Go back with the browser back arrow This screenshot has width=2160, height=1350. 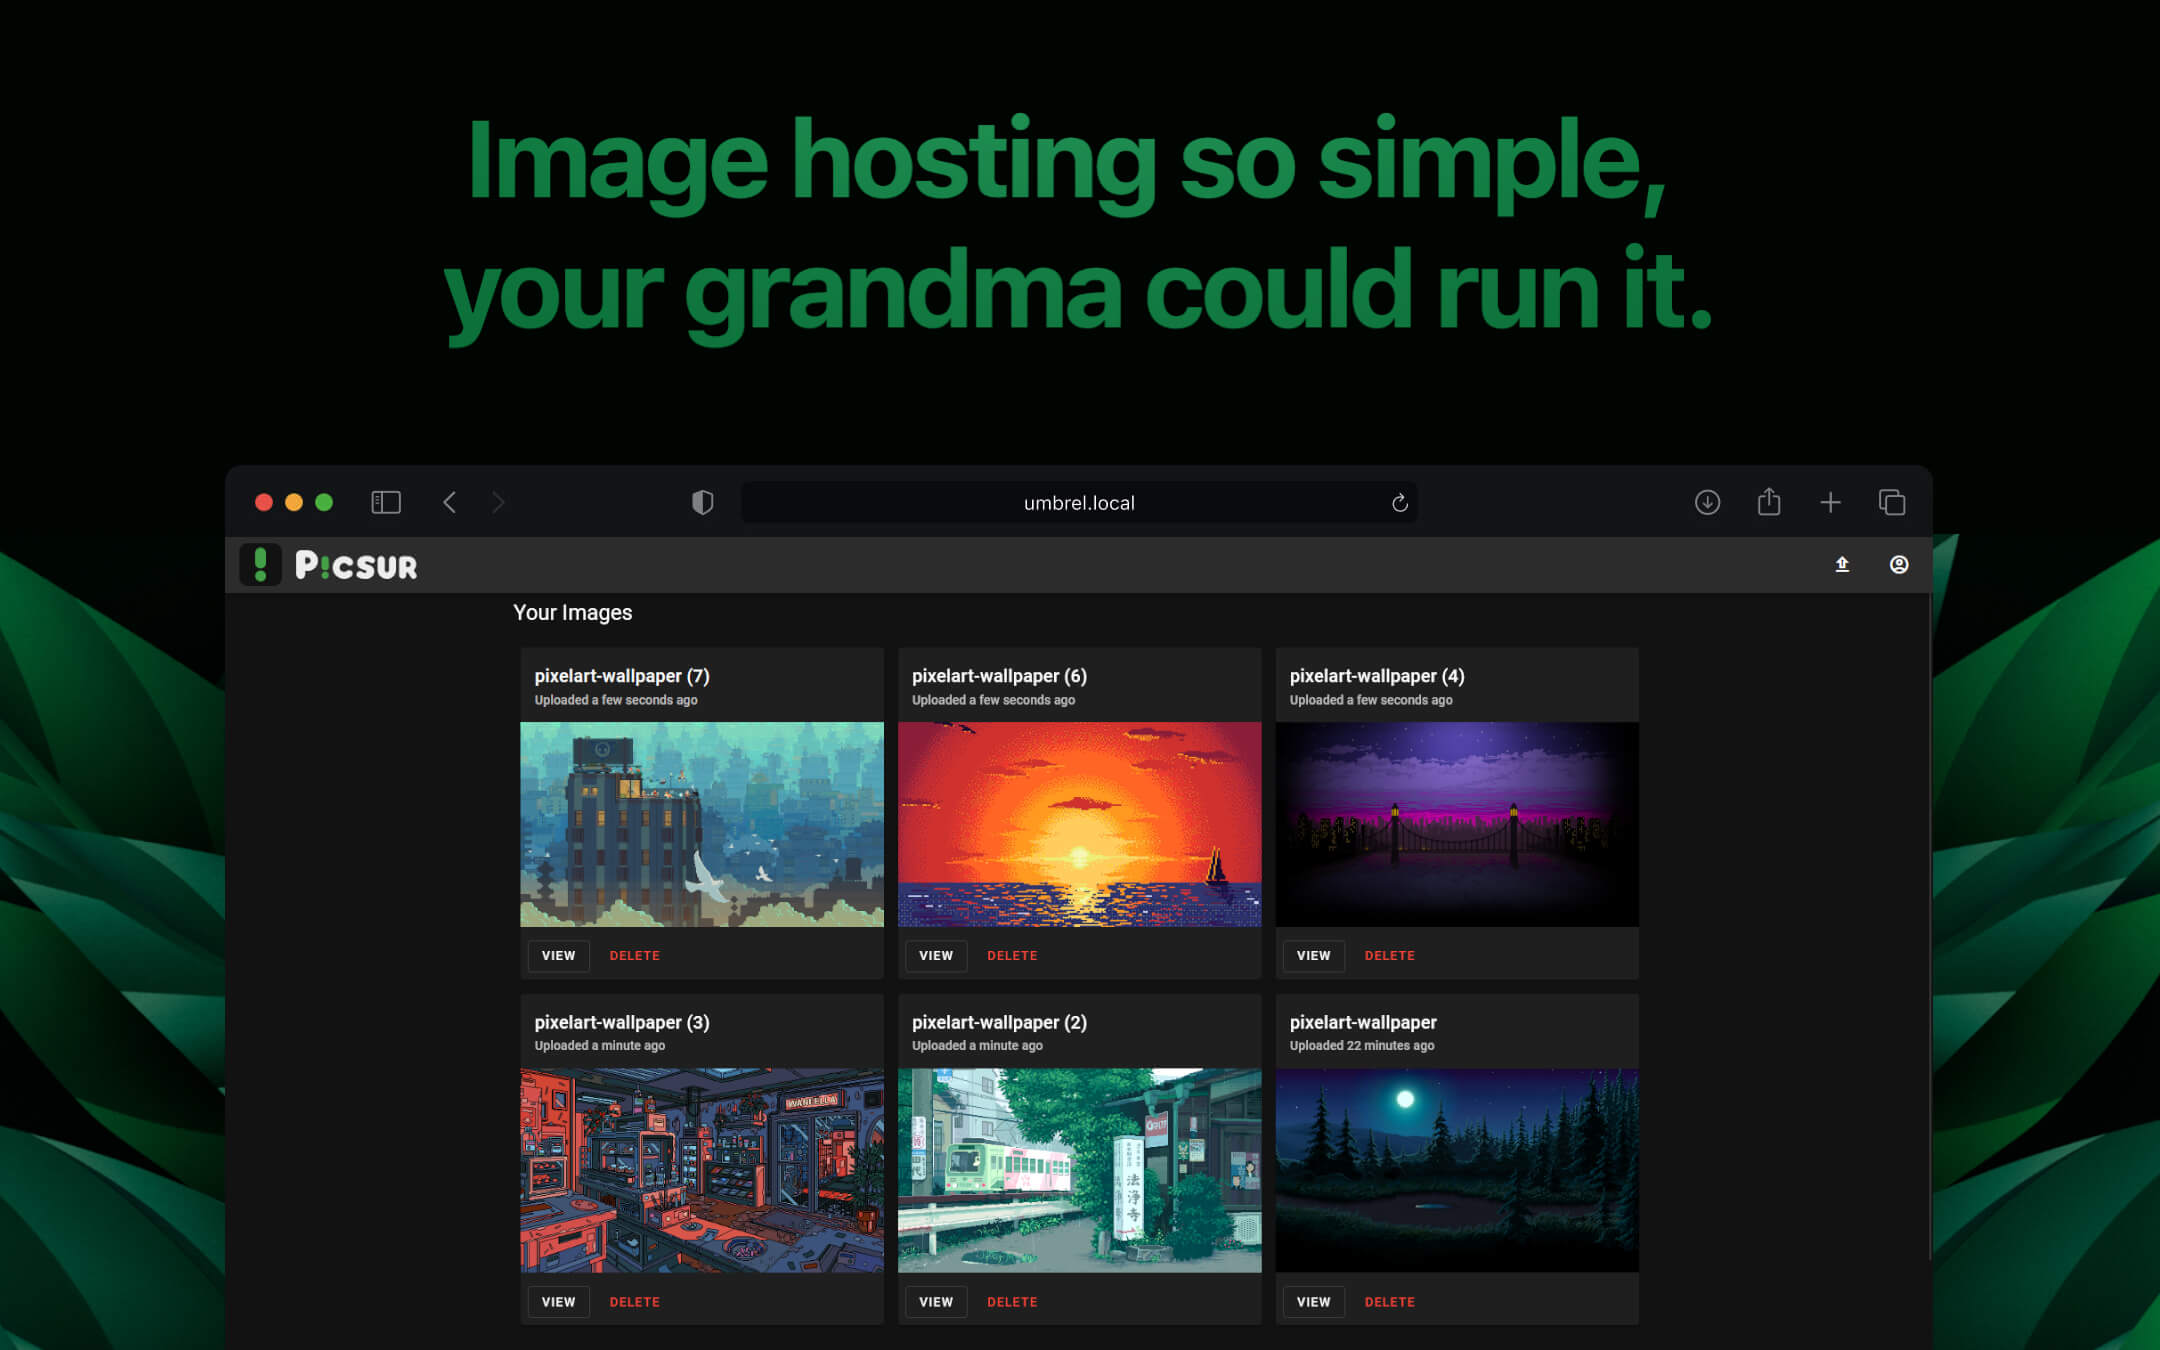[x=450, y=502]
